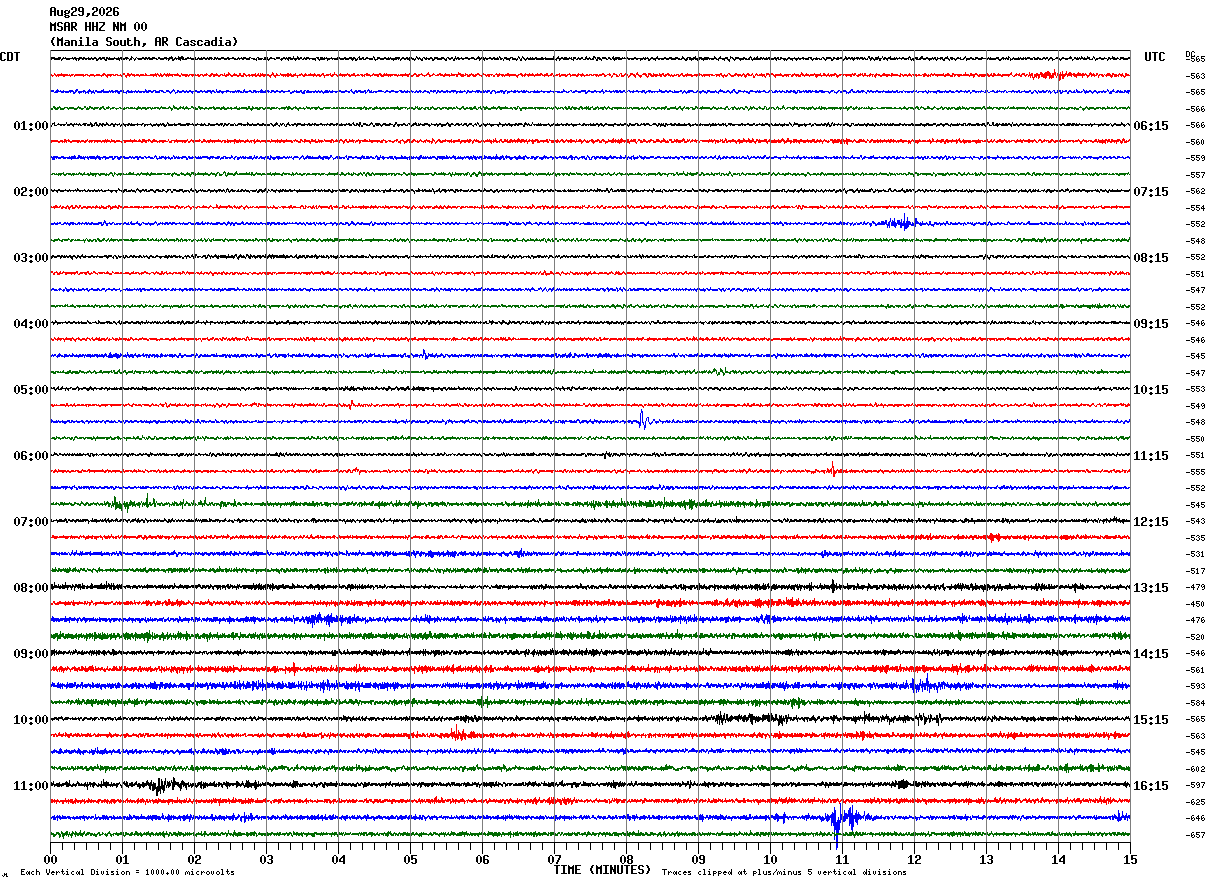Click the UTC timezone header
The width and height of the screenshot is (1210, 886).
[x=1155, y=57]
